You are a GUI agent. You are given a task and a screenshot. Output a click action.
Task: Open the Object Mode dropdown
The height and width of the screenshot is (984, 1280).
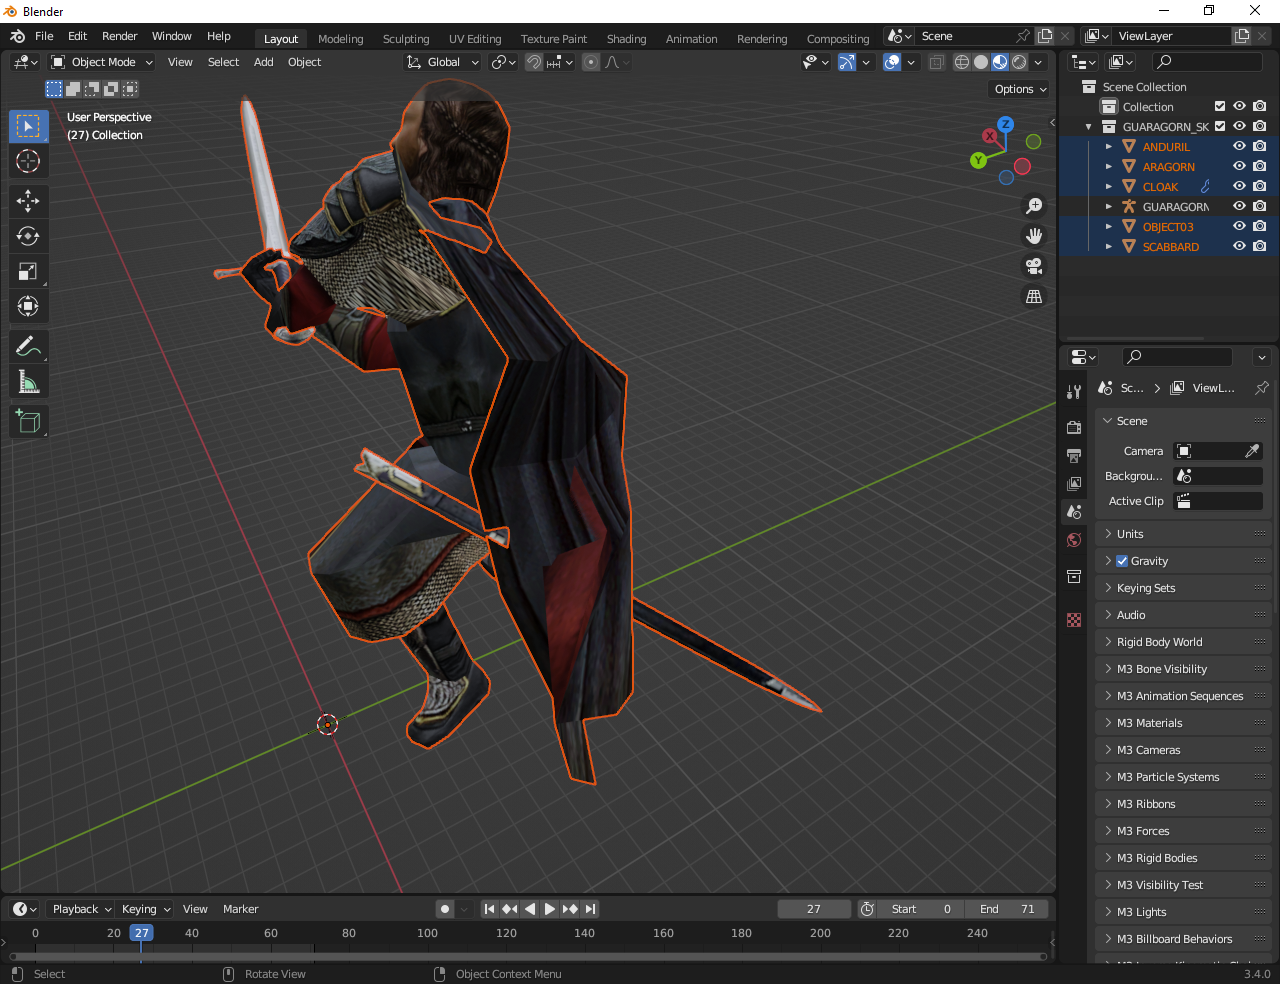(x=102, y=62)
